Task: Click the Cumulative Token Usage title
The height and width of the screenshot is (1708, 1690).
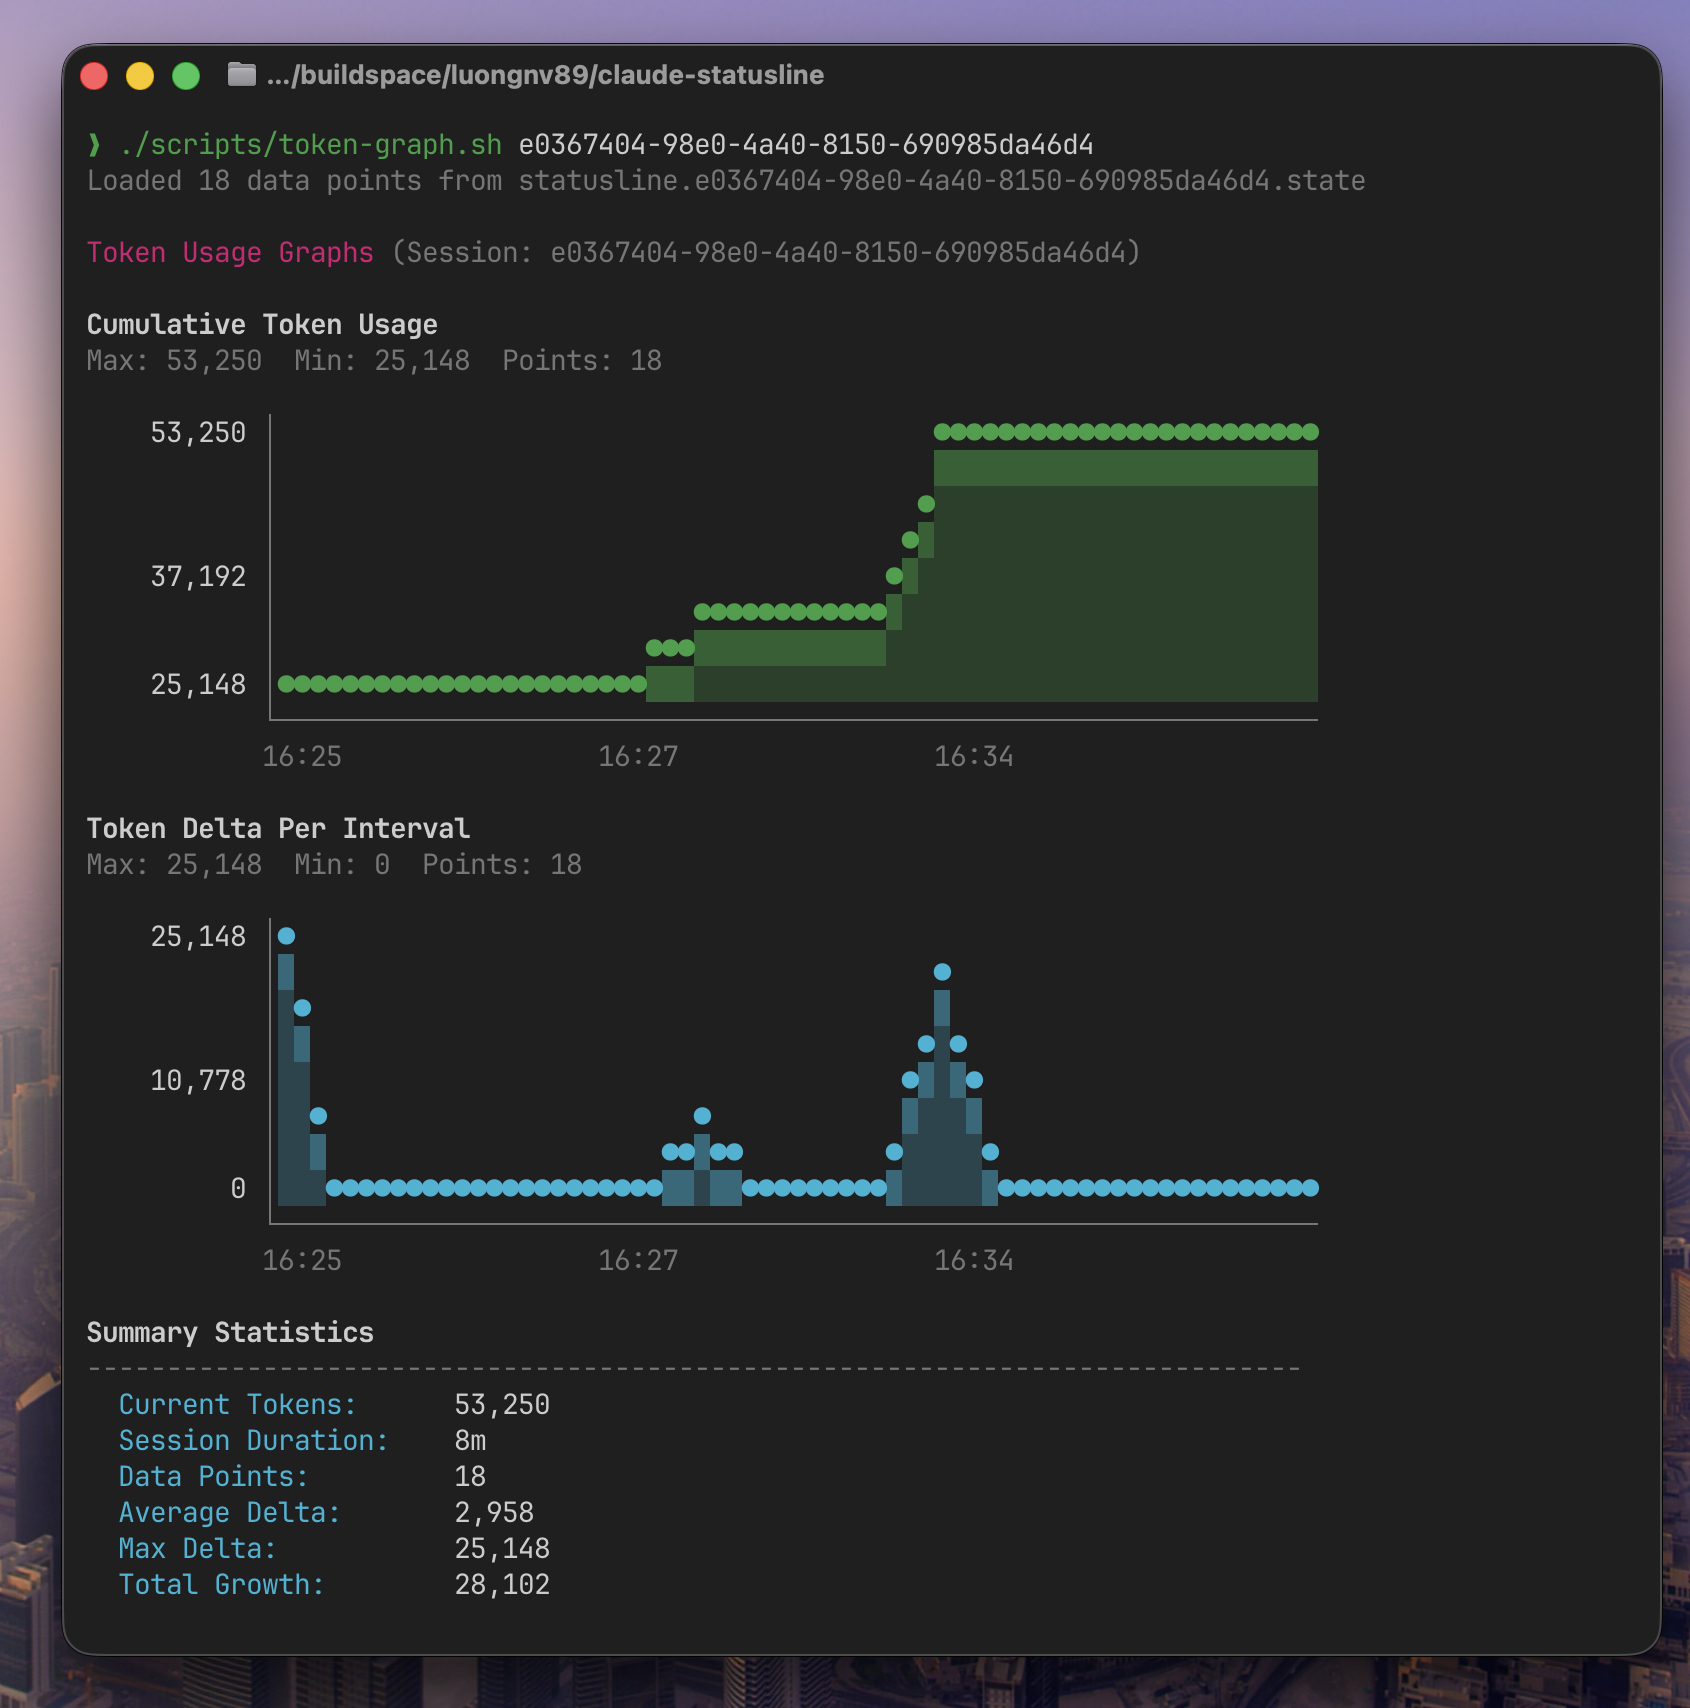Action: (x=262, y=323)
